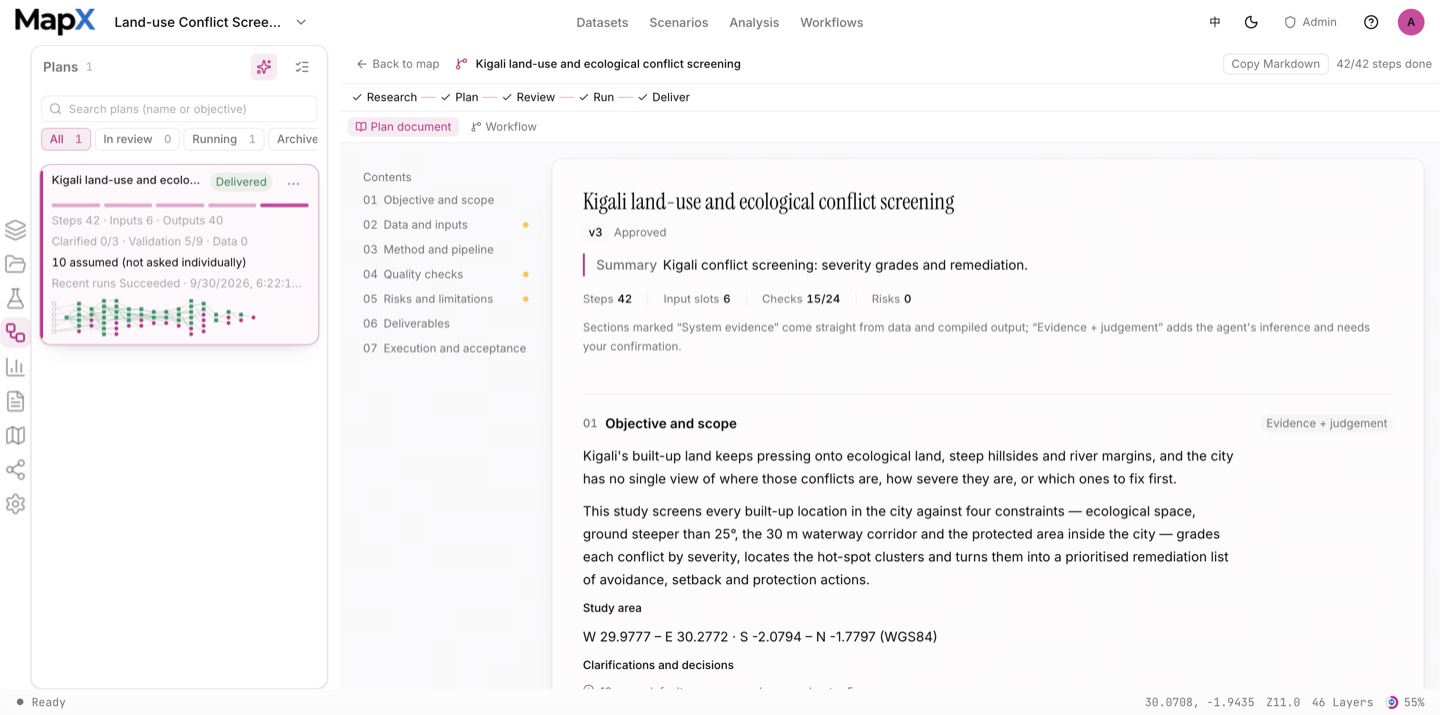Screen dimensions: 1440x715
Task: Open the lab flask icon in the sidebar
Action: pos(15,298)
